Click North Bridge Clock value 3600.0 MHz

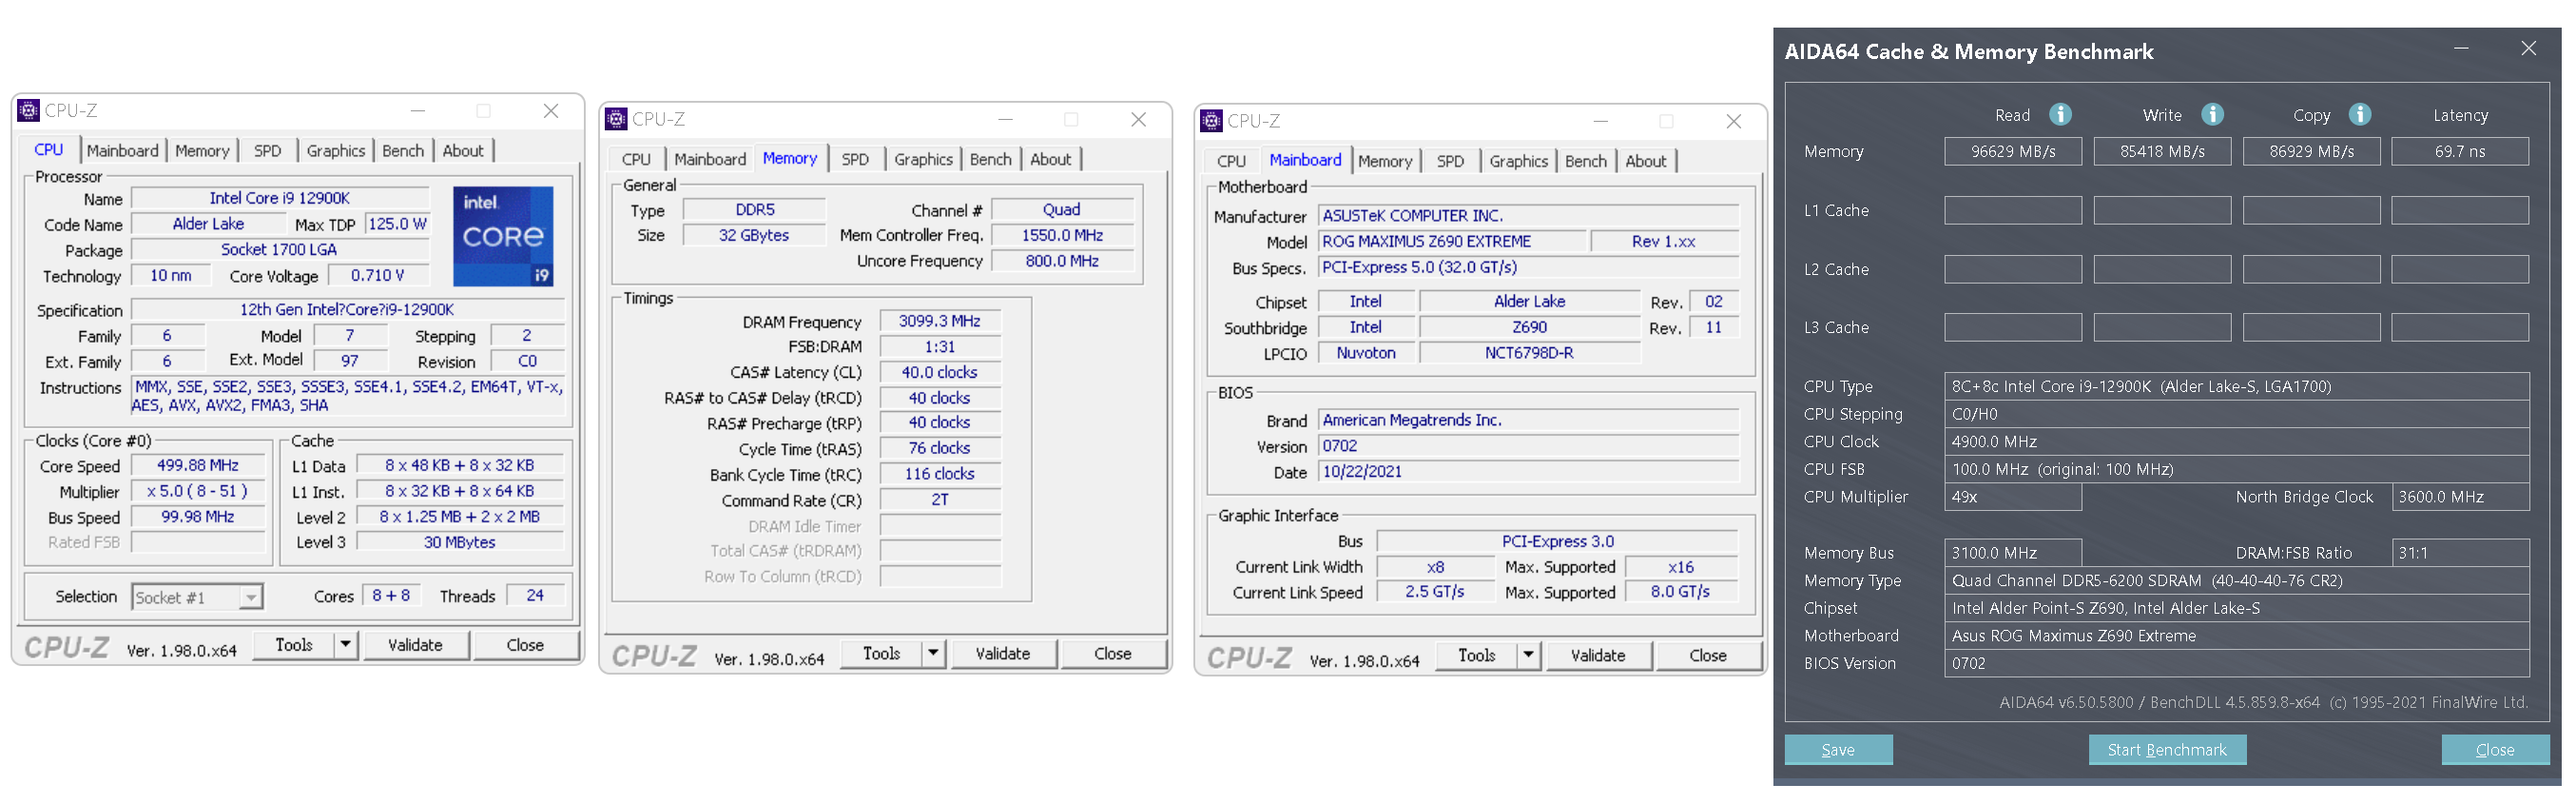click(x=2460, y=497)
